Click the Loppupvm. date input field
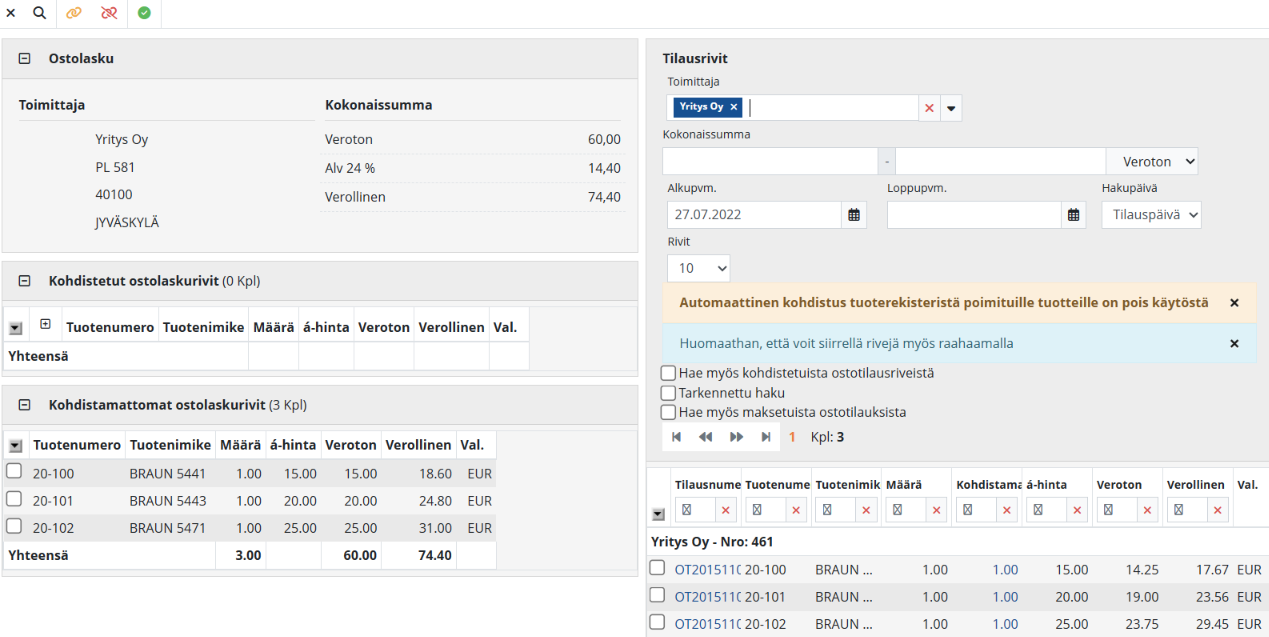The height and width of the screenshot is (637, 1269). coord(973,215)
